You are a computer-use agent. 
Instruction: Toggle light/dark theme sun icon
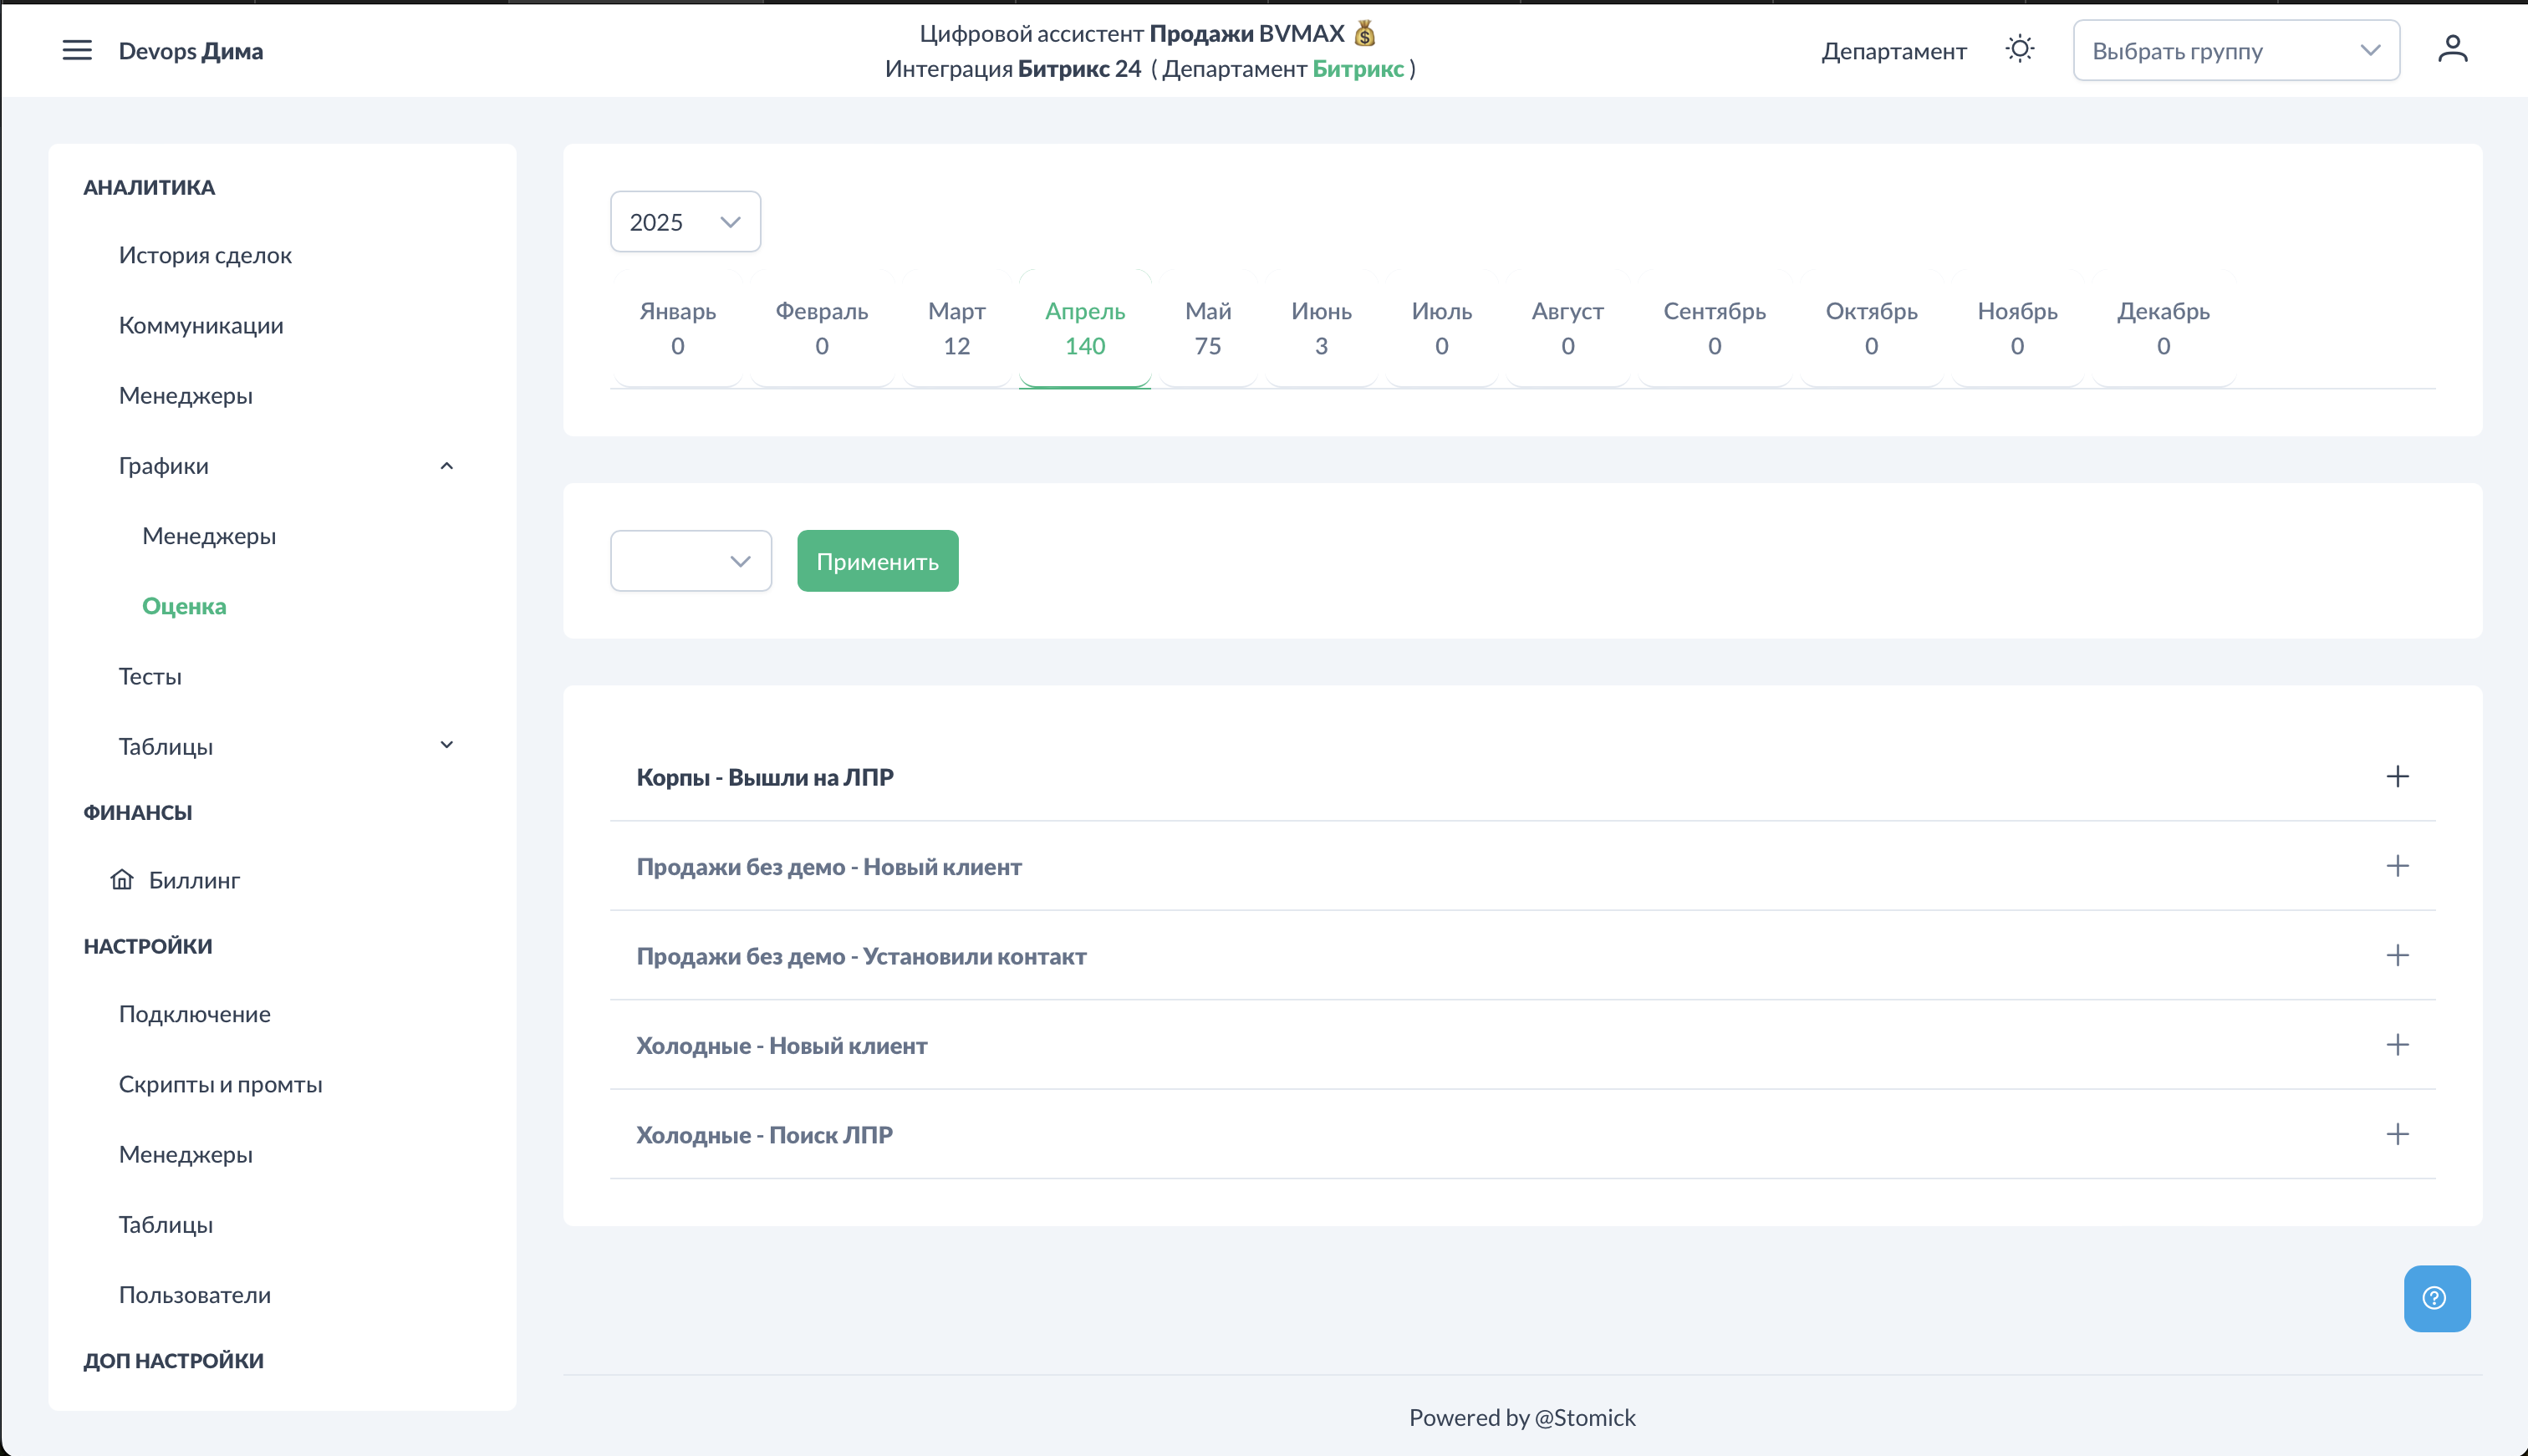point(2019,49)
